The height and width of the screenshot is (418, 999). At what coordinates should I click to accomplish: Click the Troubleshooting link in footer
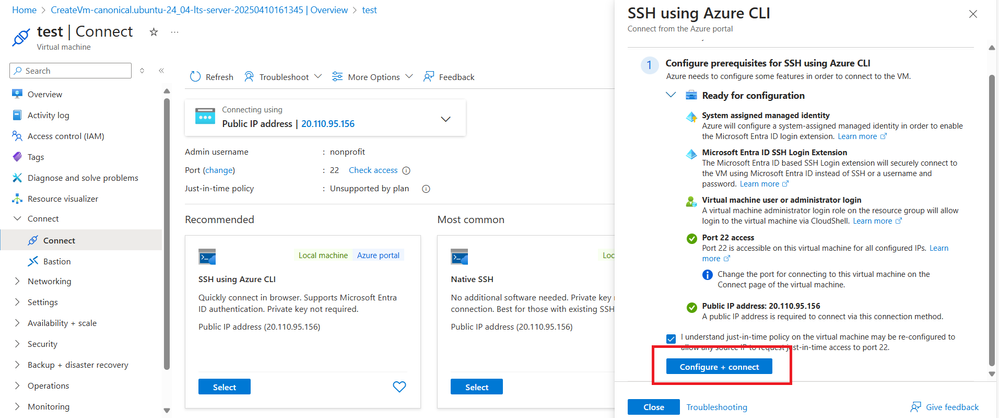716,407
